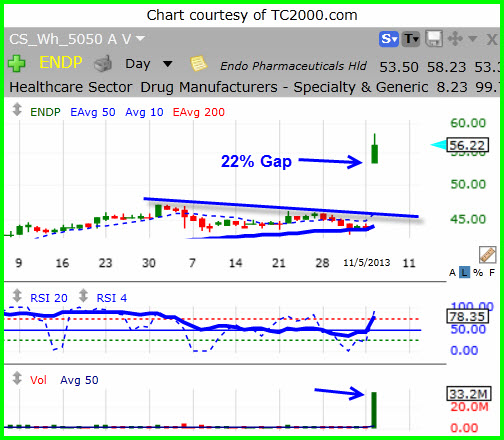Click the green plus add symbol icon
Image resolution: width=504 pixels, height=440 pixels.
click(16, 63)
